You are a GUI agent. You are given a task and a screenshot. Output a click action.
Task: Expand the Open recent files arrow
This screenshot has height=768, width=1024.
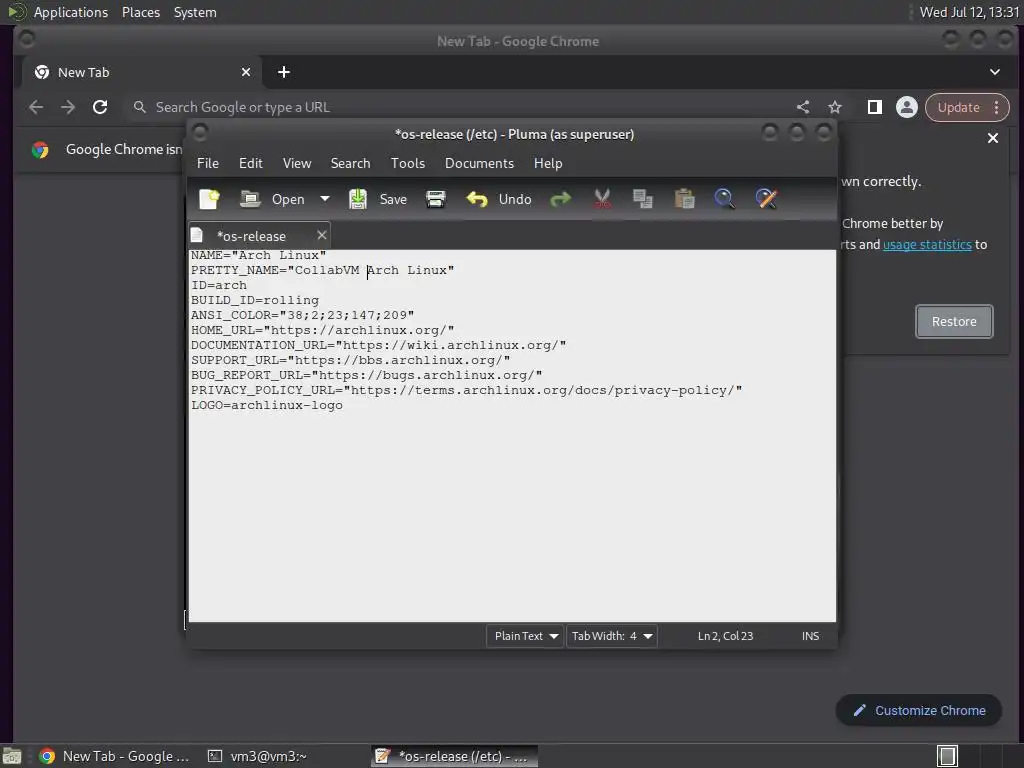325,199
